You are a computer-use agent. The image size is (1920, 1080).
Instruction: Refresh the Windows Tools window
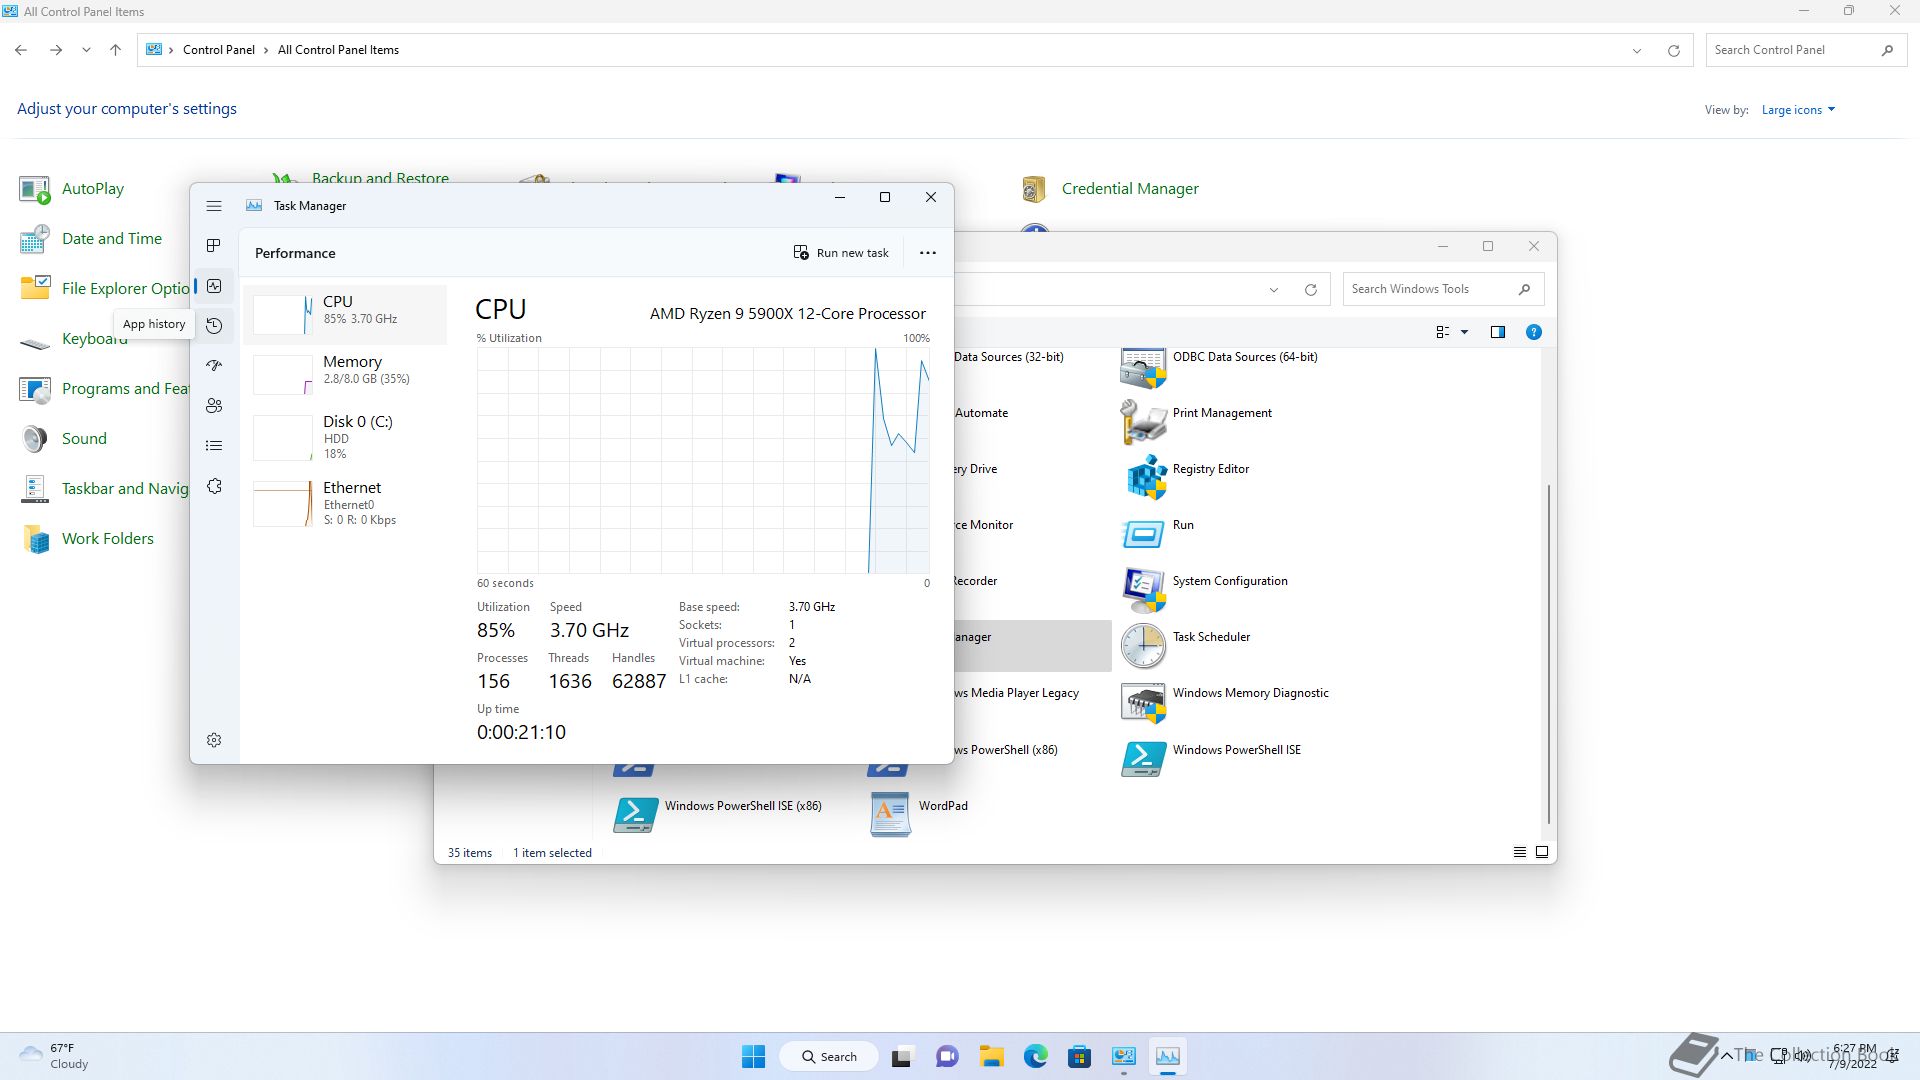pos(1310,289)
